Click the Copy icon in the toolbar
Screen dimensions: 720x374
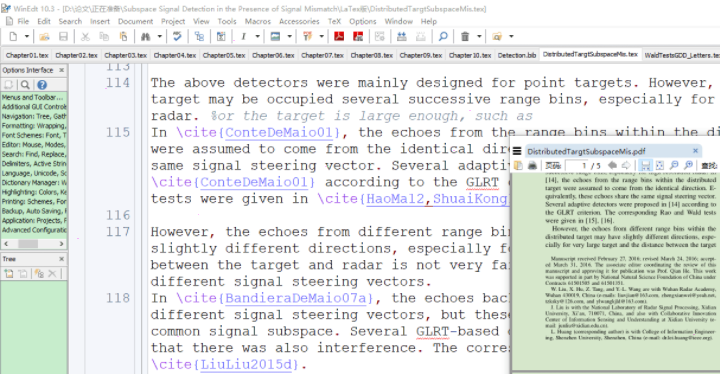click(104, 36)
